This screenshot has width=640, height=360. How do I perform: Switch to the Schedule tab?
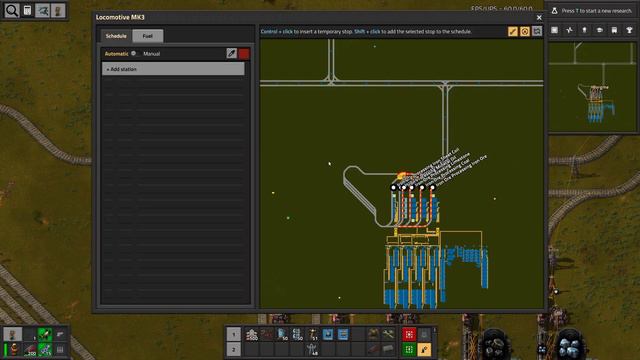(116, 36)
